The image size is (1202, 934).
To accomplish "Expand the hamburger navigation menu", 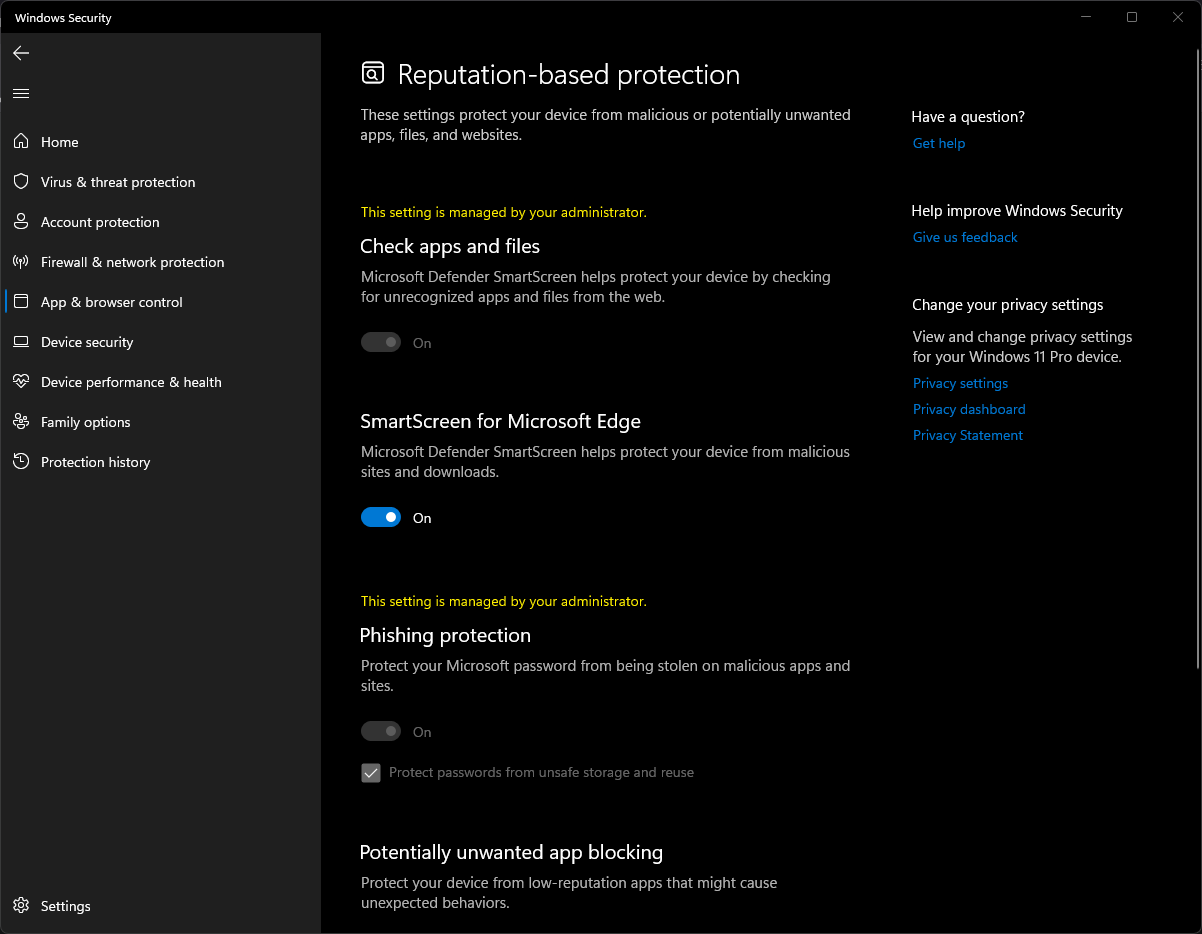I will coord(21,94).
